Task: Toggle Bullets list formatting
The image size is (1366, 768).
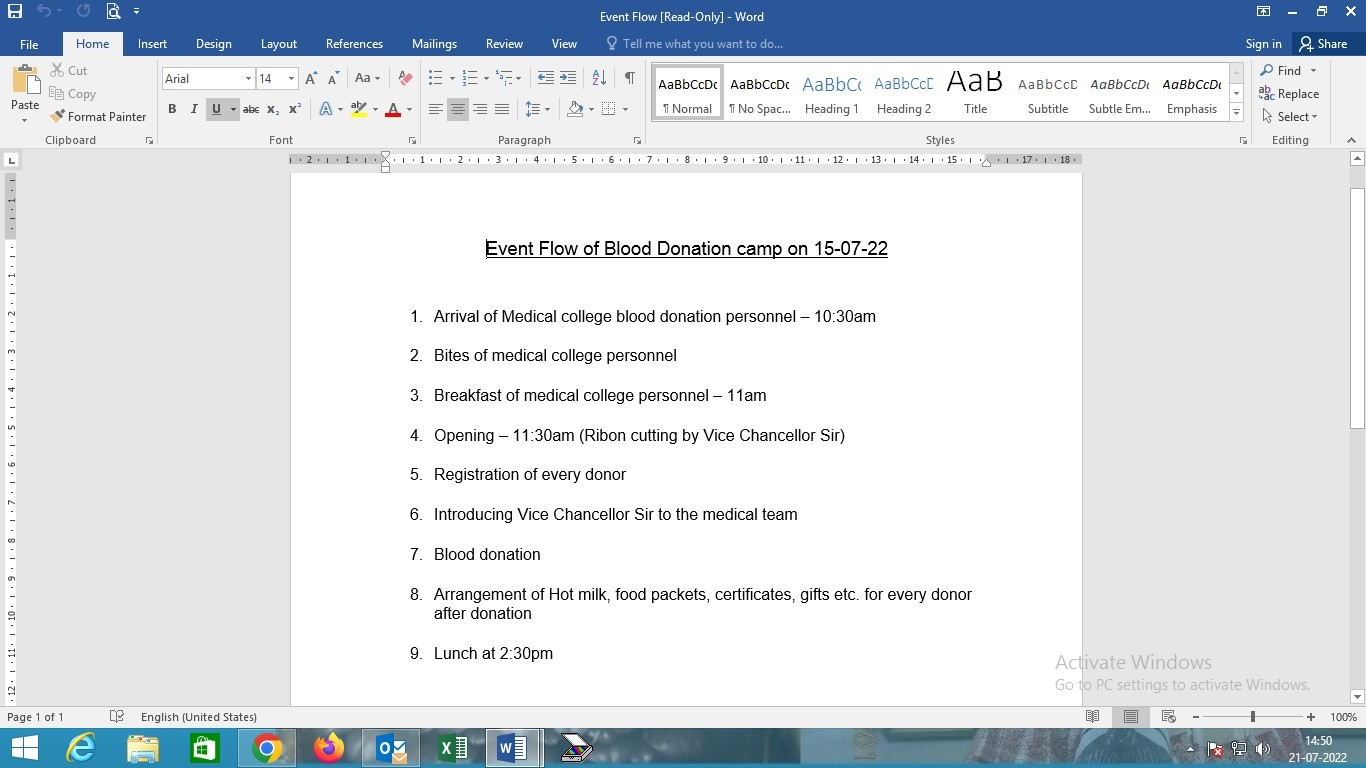Action: point(435,78)
